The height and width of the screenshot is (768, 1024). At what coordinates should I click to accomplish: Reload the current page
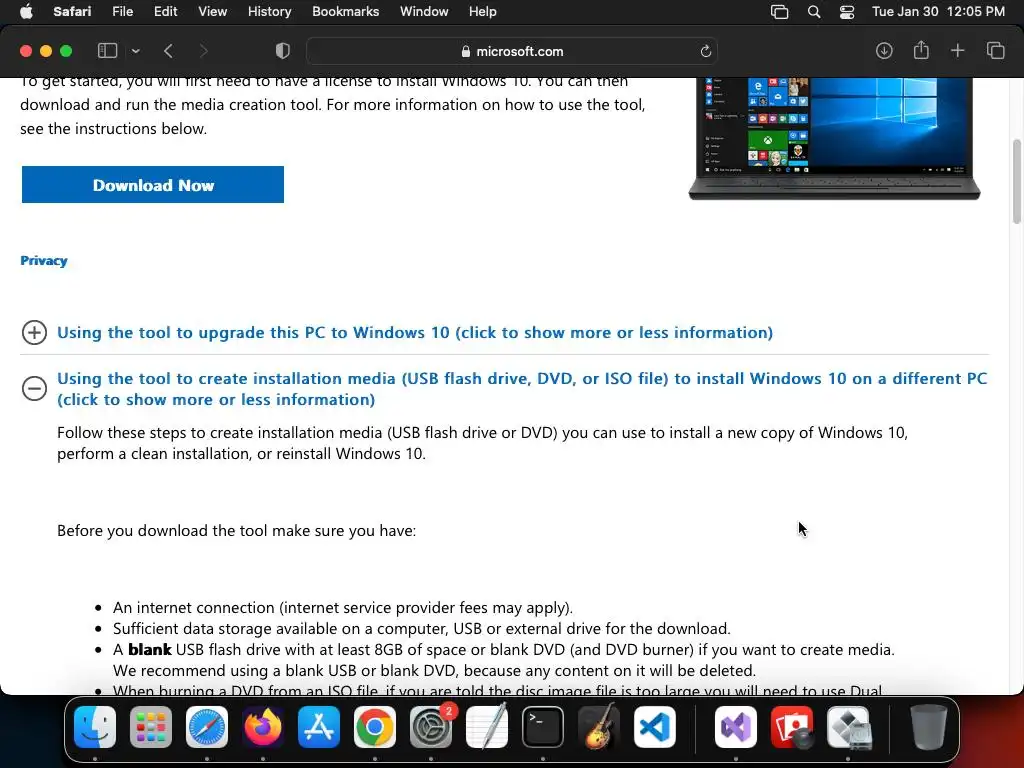(705, 51)
